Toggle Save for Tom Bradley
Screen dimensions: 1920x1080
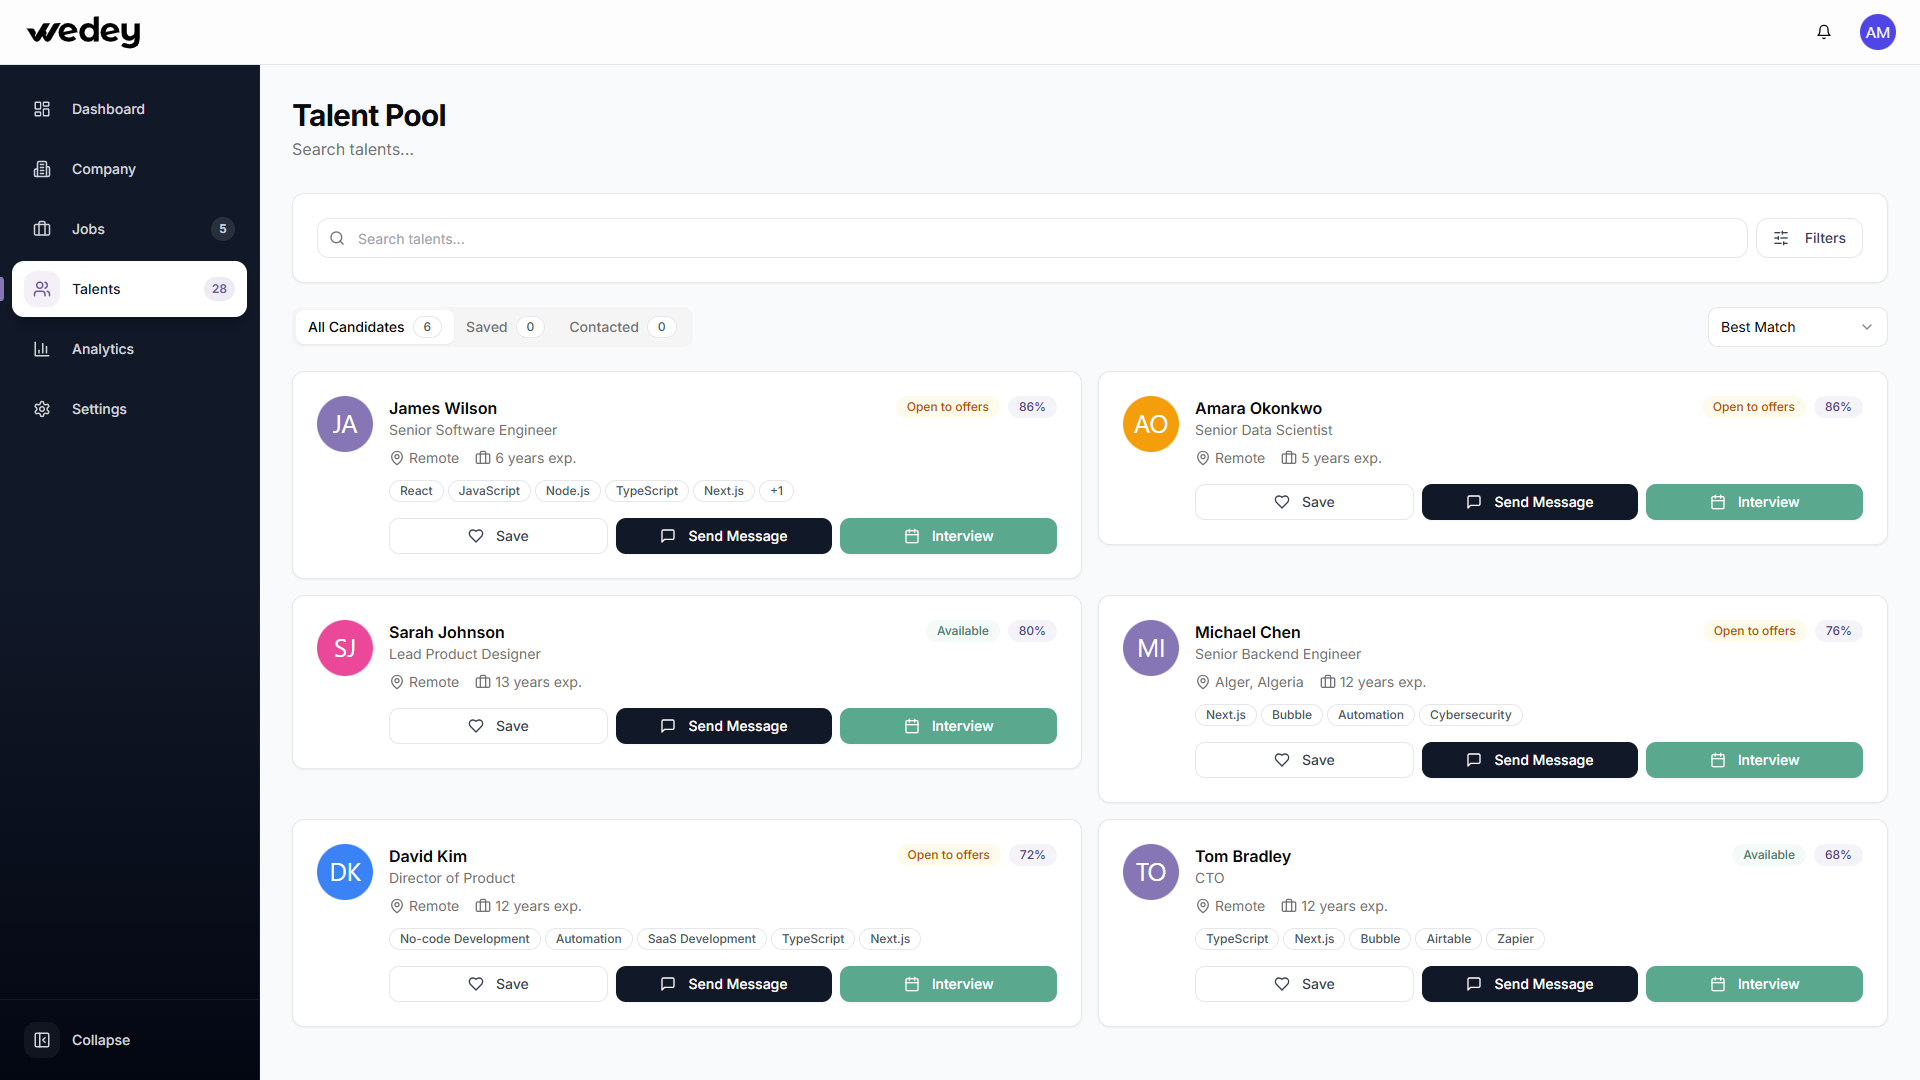pos(1304,984)
